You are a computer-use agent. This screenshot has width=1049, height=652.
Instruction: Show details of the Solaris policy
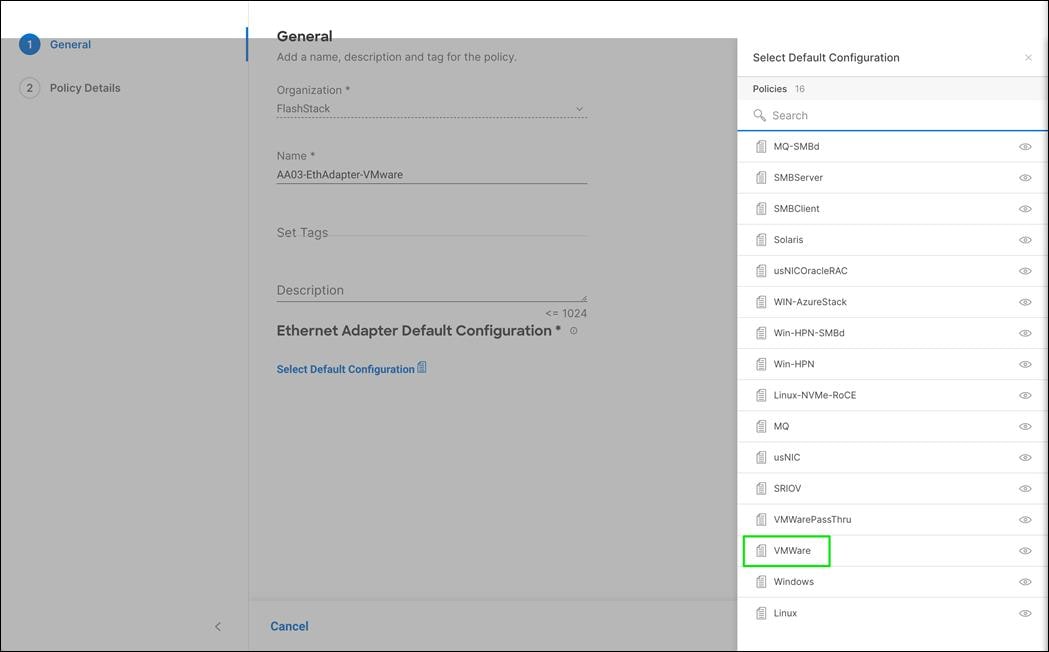click(1024, 239)
